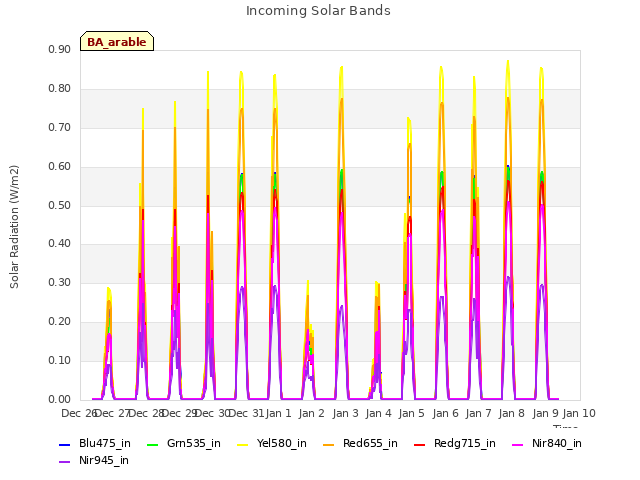Click the magenta Nir840_in legend color marker

click(518, 444)
